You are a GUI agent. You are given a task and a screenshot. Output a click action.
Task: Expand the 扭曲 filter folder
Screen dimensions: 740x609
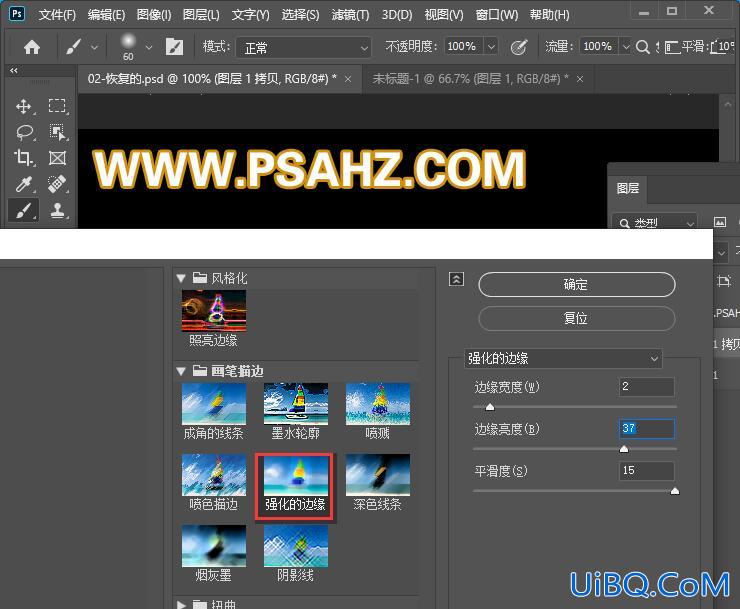pyautogui.click(x=181, y=604)
